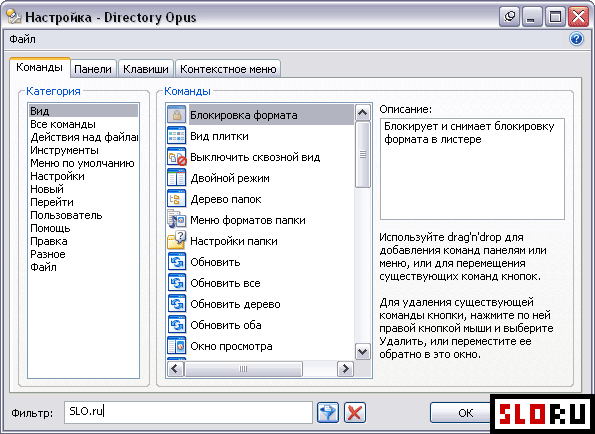Image resolution: width=595 pixels, height=434 pixels.
Task: Open the Файл menu
Action: [22, 39]
